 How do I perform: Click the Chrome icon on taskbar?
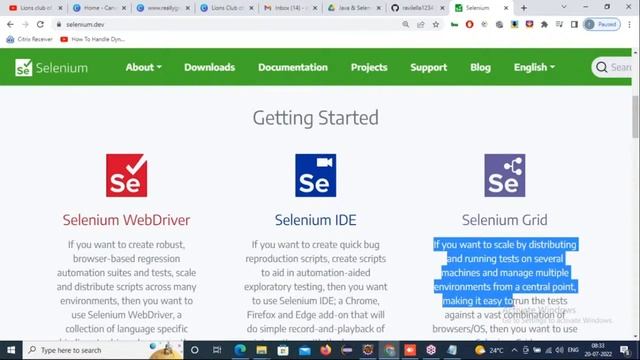point(389,350)
